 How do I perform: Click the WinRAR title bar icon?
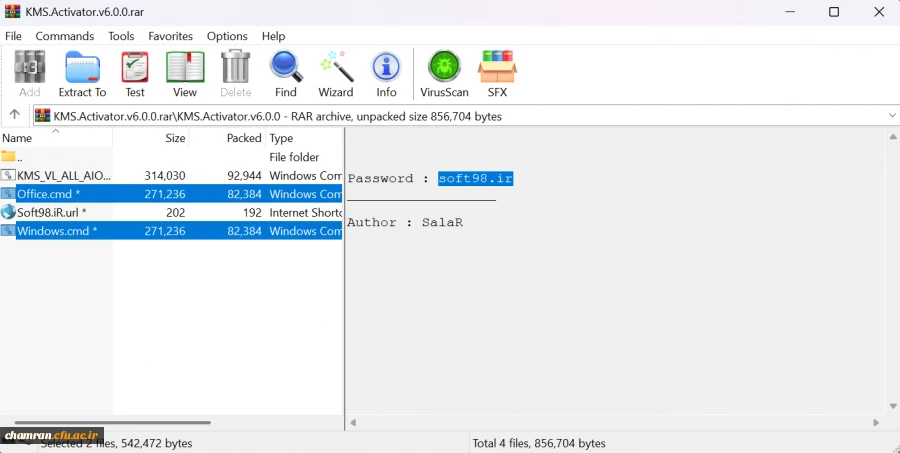click(13, 11)
